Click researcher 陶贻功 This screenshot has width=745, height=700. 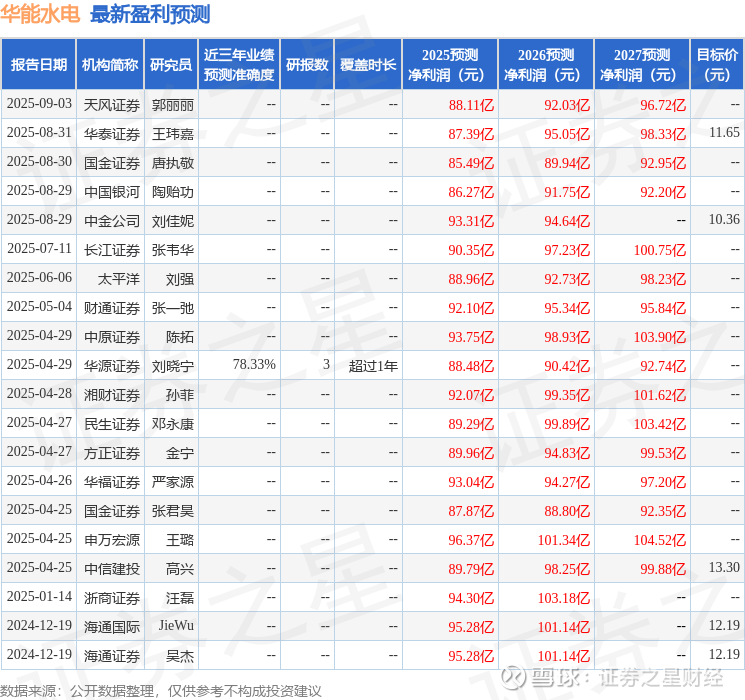coord(172,192)
